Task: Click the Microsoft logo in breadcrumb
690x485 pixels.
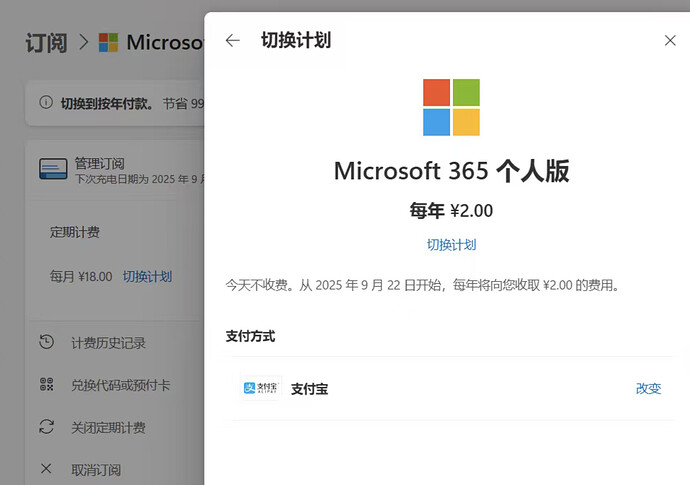Action: tap(109, 43)
